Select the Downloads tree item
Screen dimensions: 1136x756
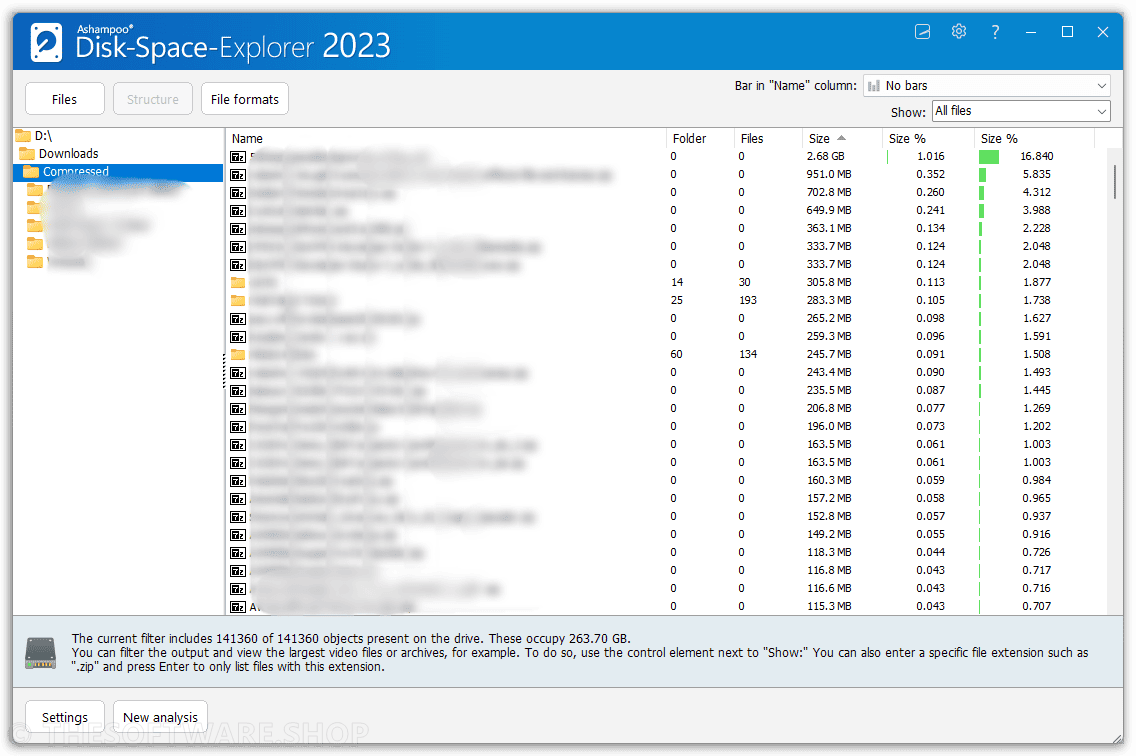tap(68, 154)
